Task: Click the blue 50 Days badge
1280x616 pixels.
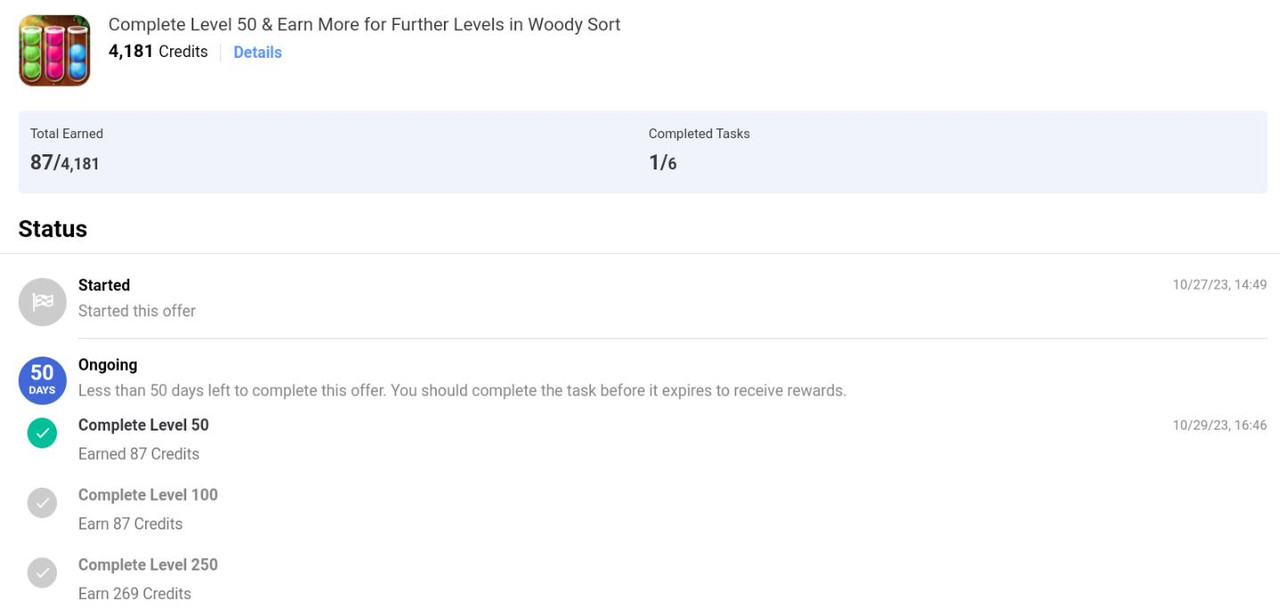Action: click(42, 381)
